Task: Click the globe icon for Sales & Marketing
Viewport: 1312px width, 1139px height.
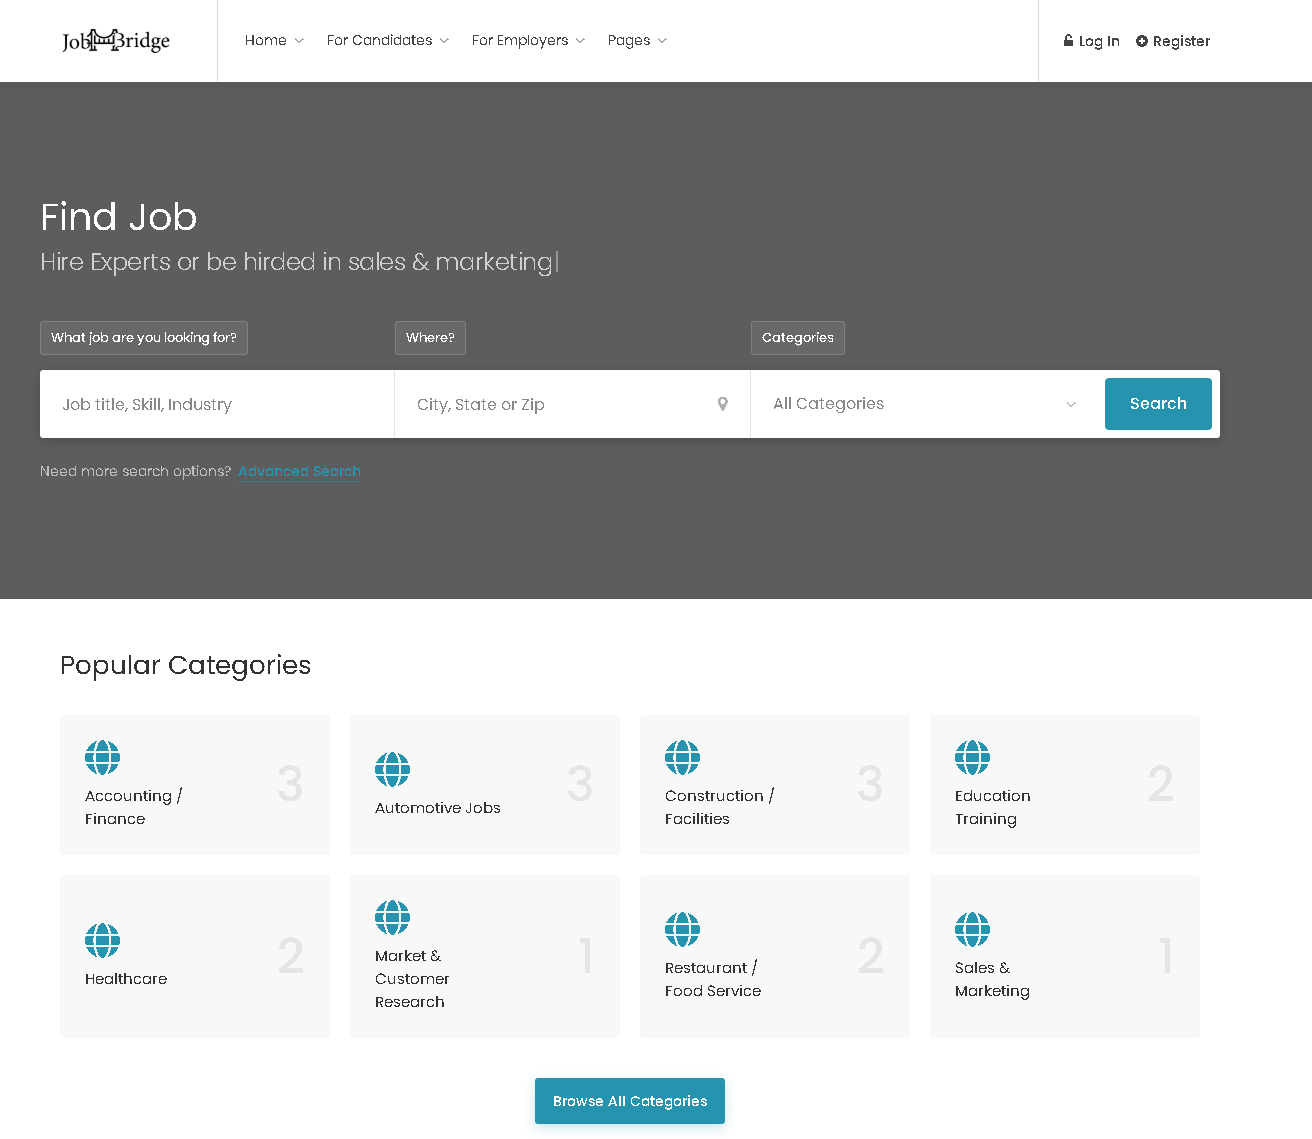Action: point(972,930)
